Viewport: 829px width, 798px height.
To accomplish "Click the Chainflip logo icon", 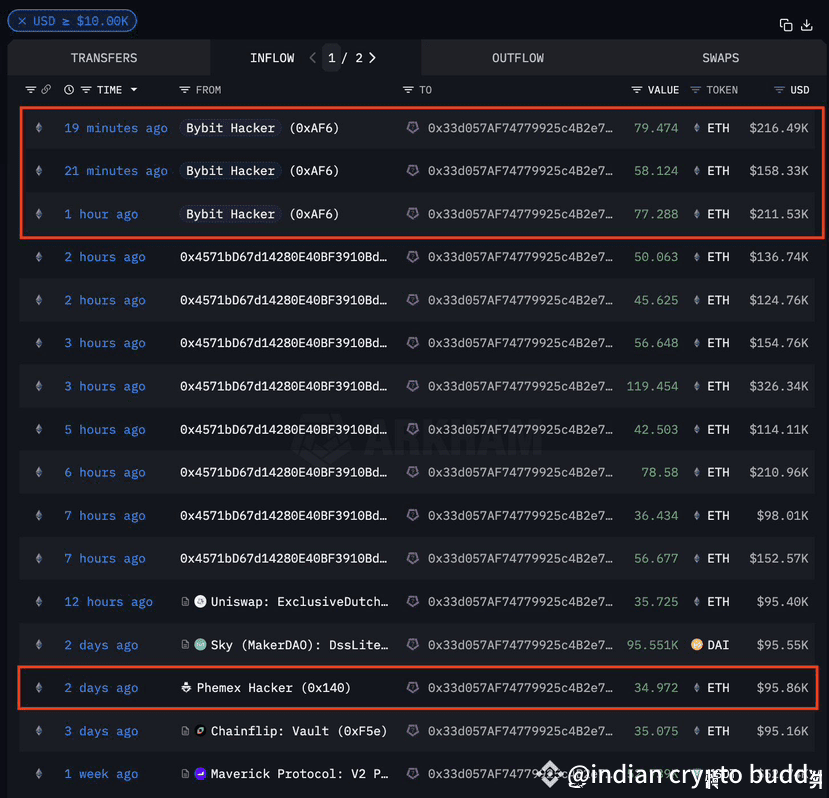I will (200, 731).
